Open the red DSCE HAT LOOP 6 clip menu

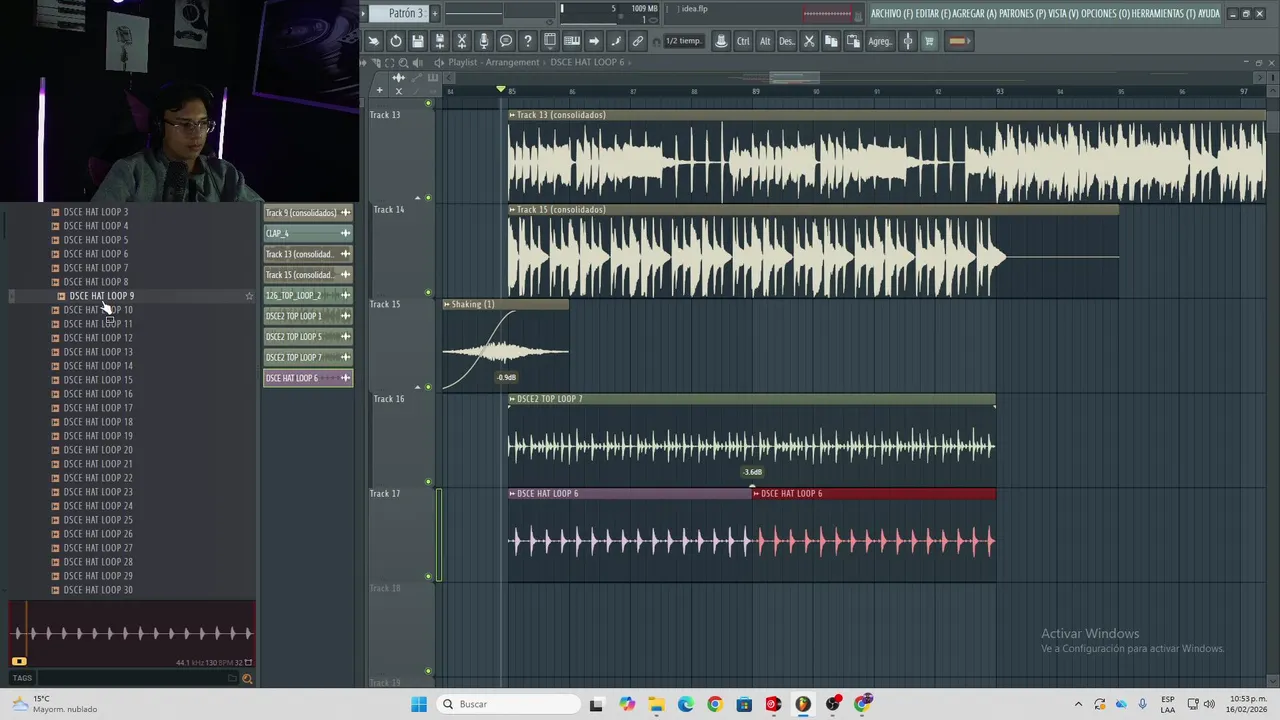[756, 493]
